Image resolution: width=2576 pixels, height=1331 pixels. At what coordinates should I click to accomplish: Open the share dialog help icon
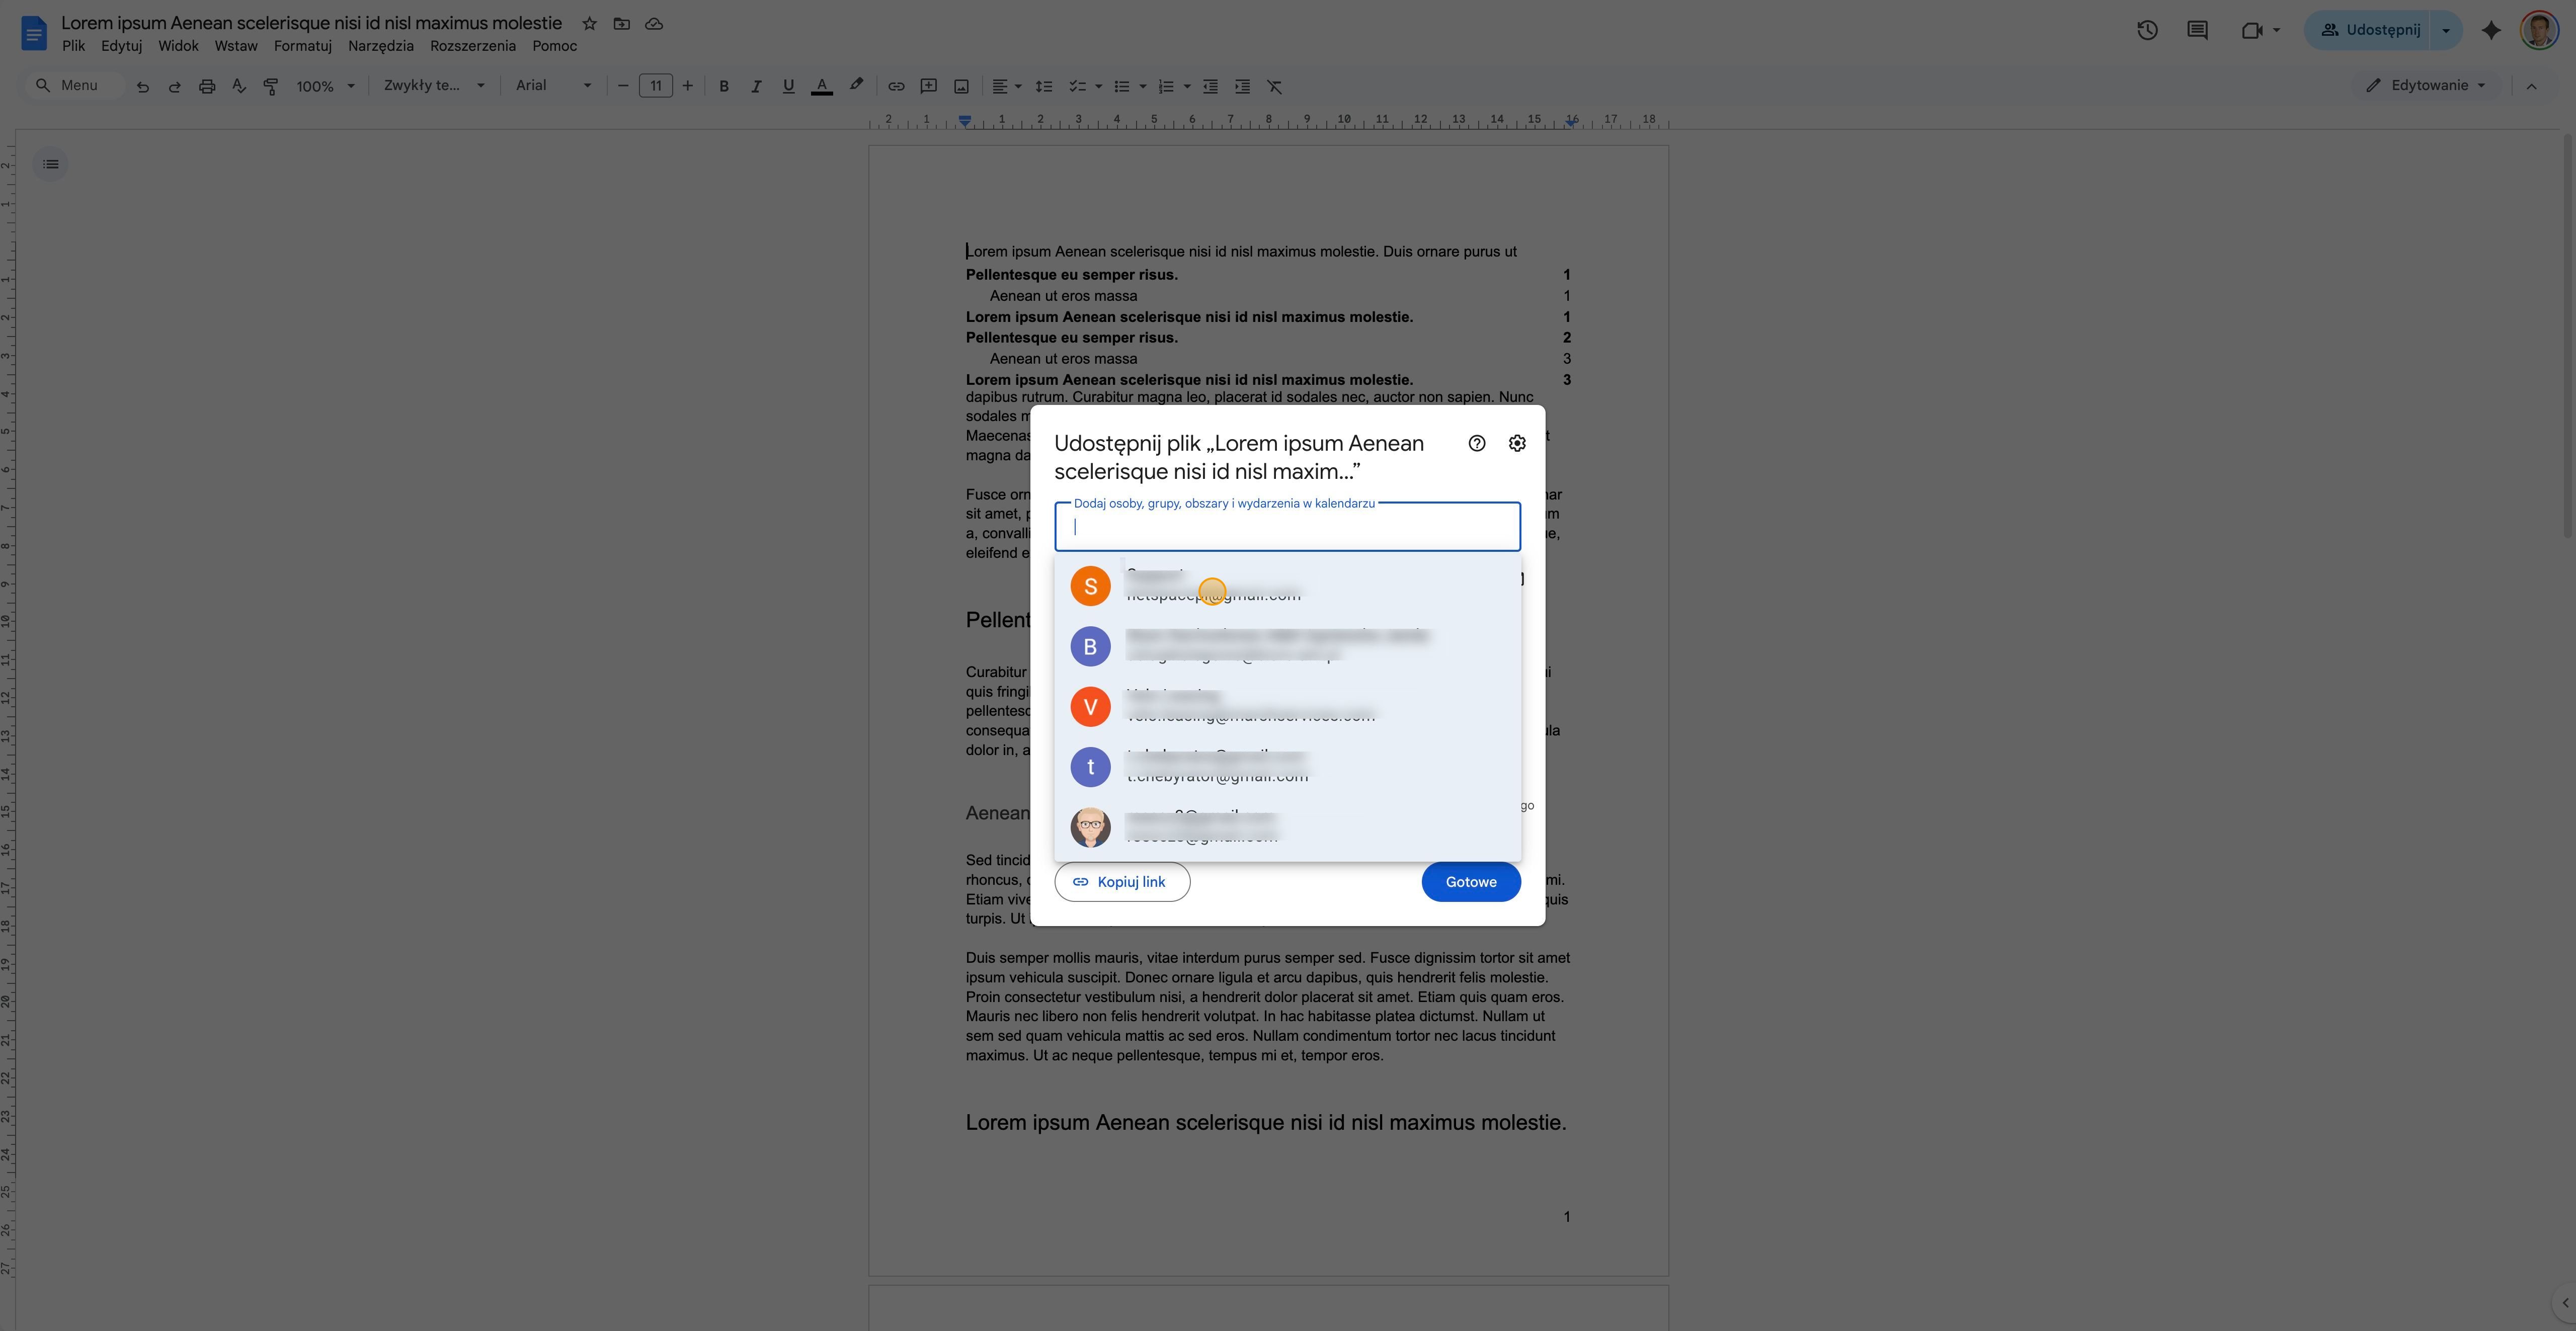[1477, 443]
